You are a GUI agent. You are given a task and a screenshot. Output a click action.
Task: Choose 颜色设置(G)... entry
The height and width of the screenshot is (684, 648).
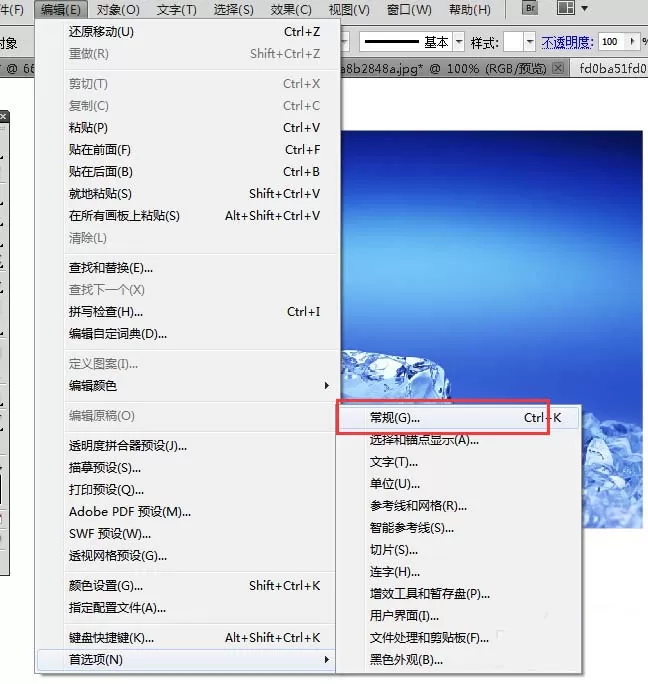click(x=188, y=586)
